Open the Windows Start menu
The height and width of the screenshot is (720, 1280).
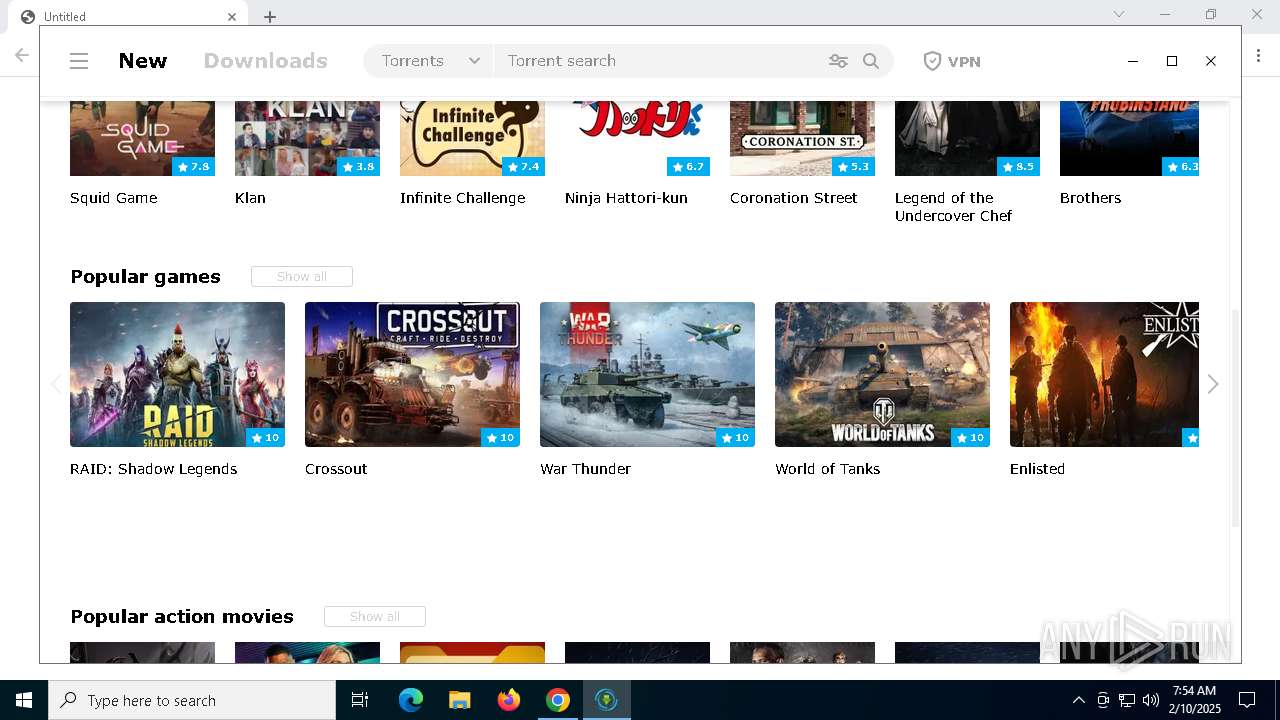[x=24, y=700]
